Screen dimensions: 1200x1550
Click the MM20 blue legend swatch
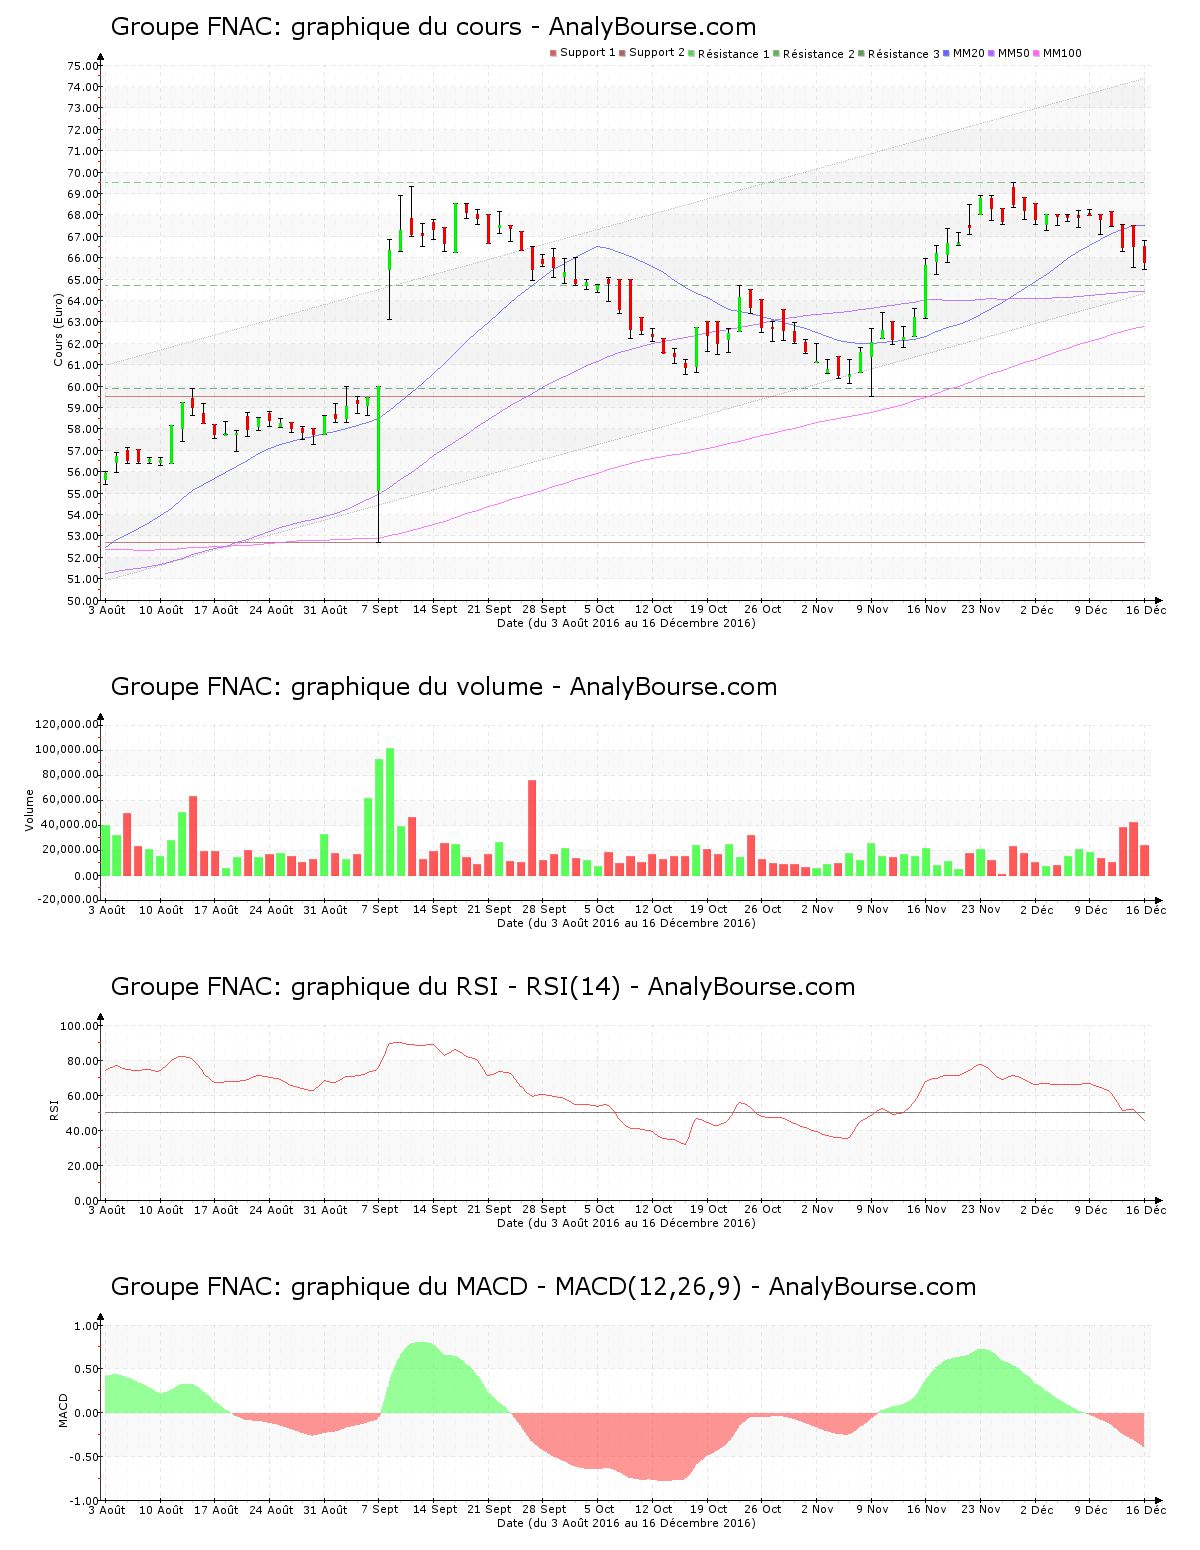tap(946, 53)
